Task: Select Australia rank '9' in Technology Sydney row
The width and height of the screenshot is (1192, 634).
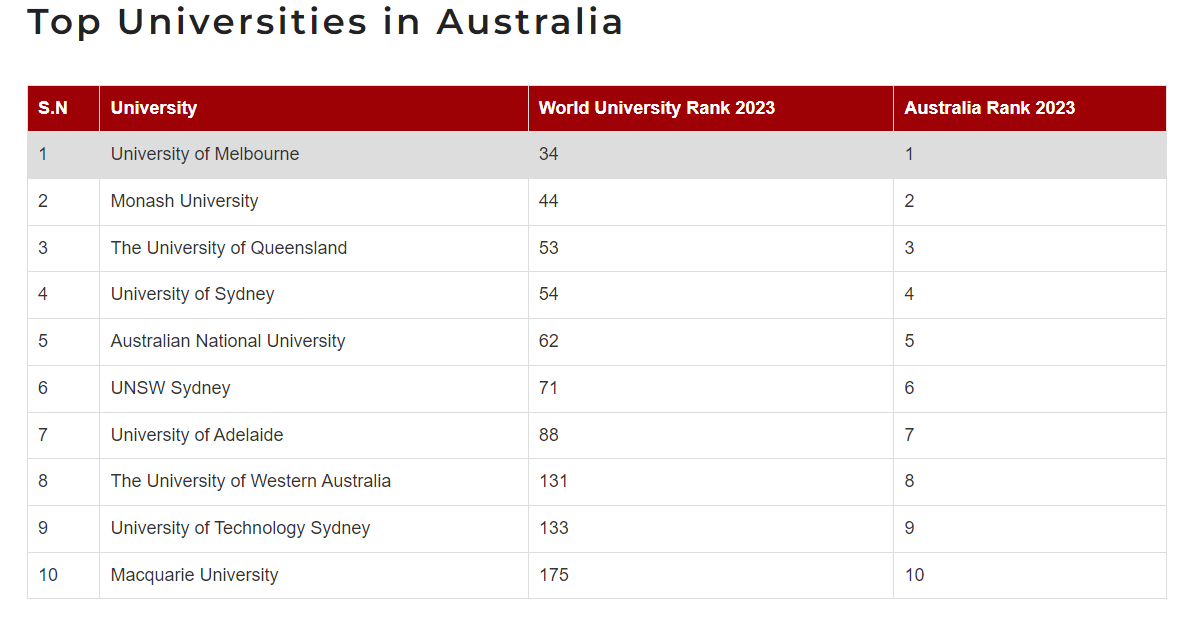Action: (x=909, y=528)
